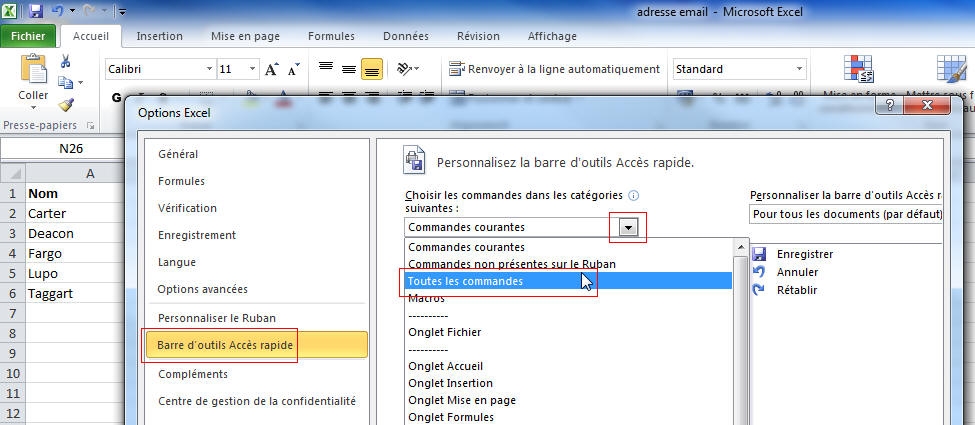Open the Fichier tab
The image size is (975, 425).
coord(28,36)
